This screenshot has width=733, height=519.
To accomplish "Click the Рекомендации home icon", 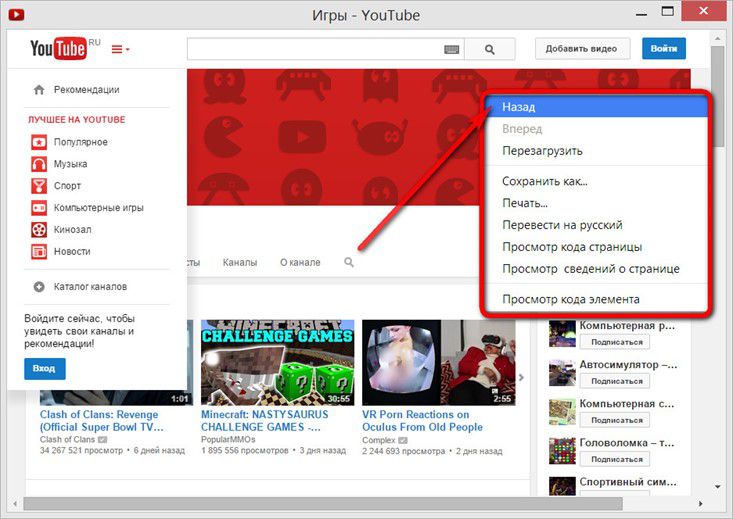I will coord(39,89).
